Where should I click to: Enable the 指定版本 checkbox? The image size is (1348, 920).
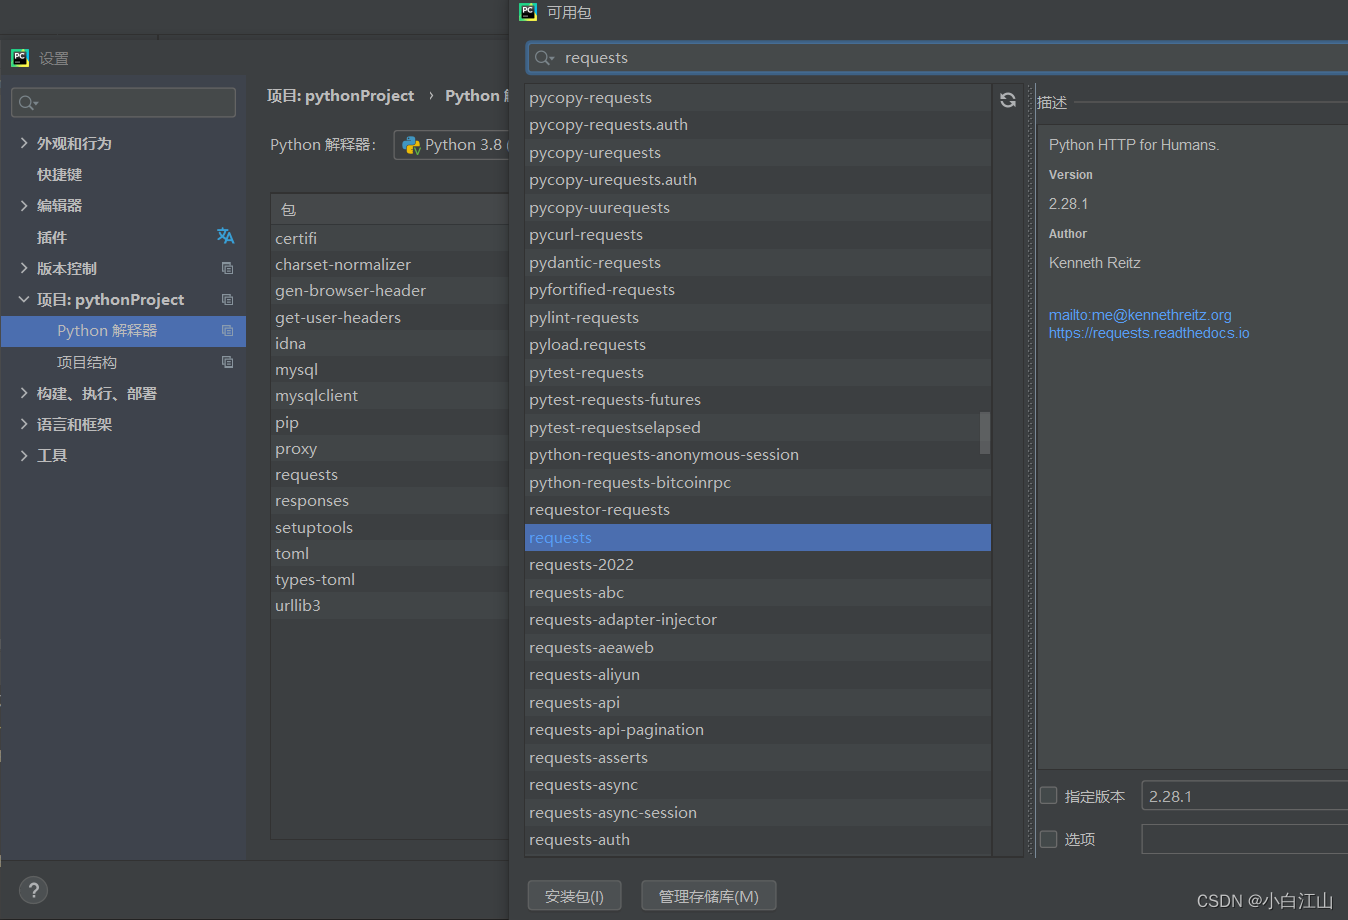click(1049, 796)
